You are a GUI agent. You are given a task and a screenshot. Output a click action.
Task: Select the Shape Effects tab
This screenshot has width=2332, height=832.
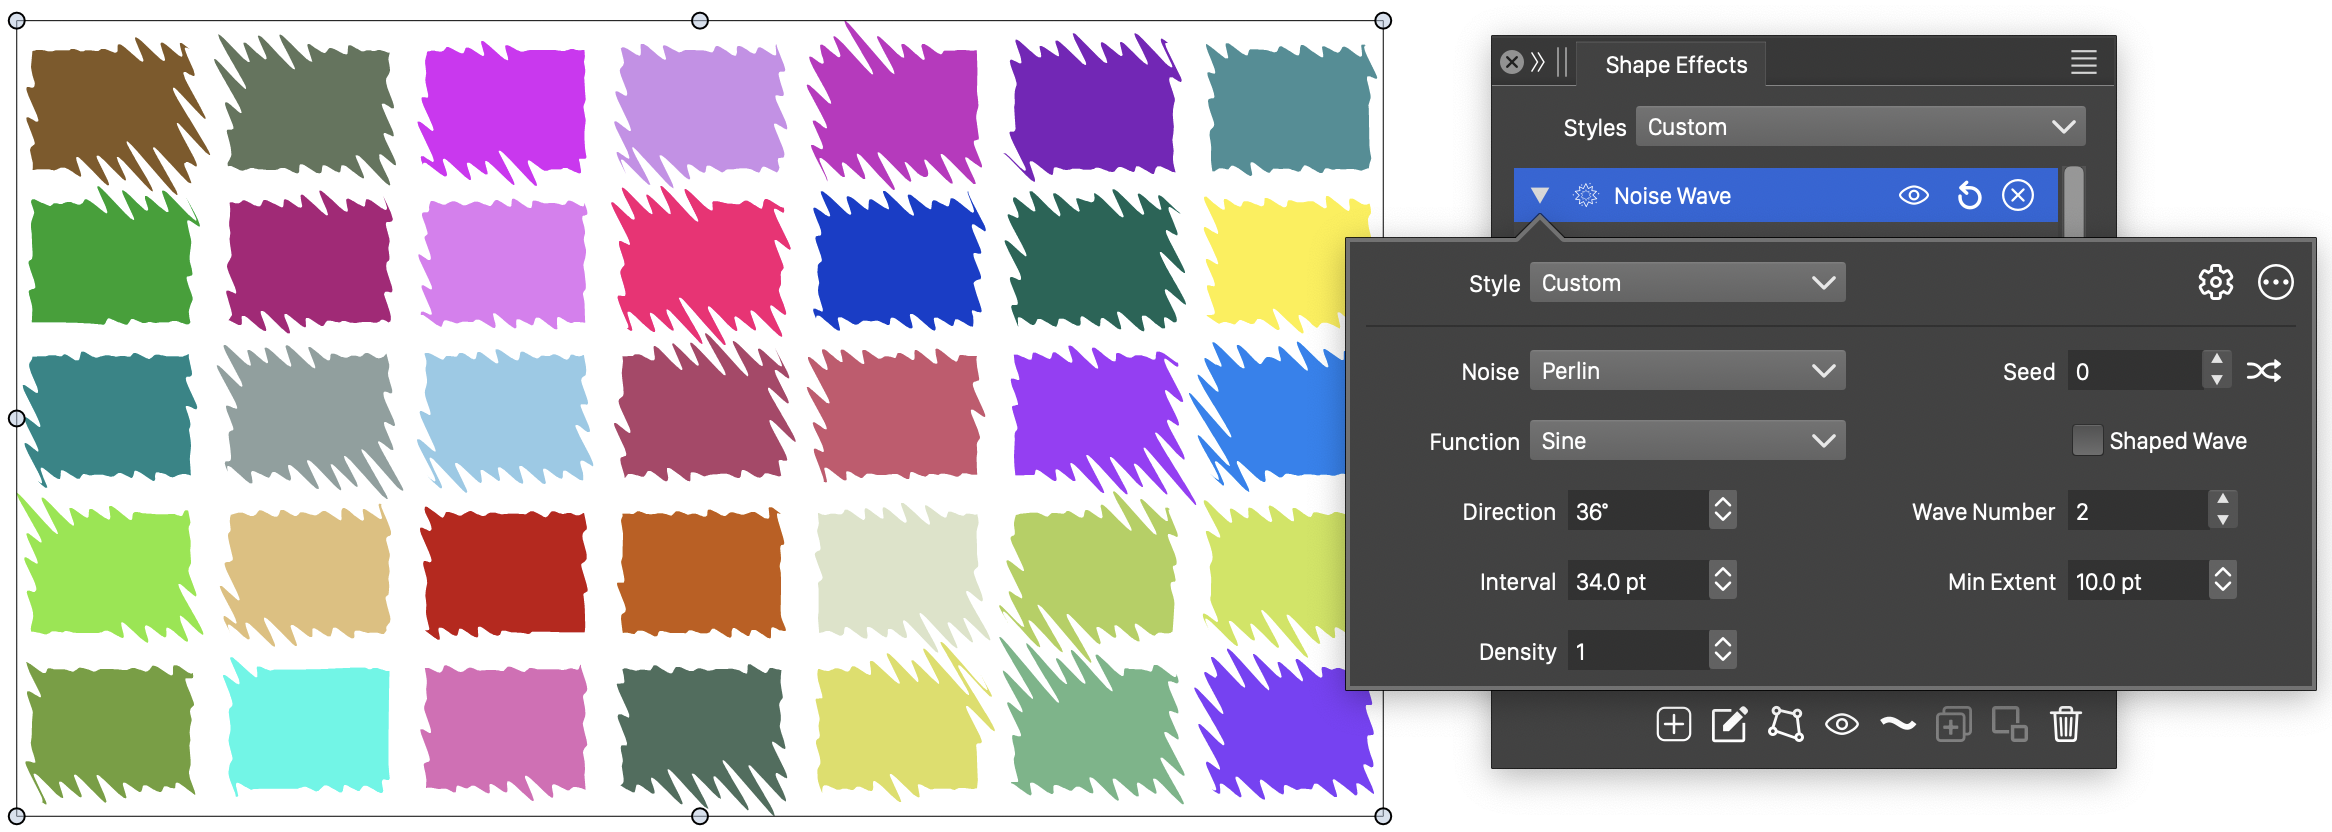pos(1676,65)
